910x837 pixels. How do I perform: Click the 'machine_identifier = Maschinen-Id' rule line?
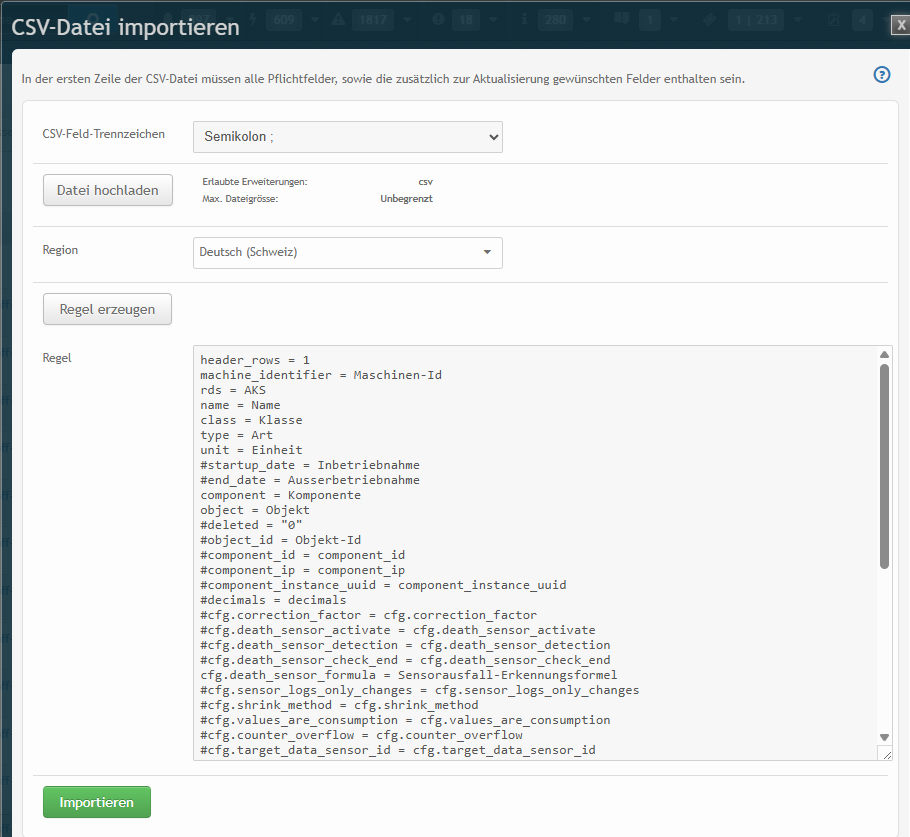pos(321,375)
